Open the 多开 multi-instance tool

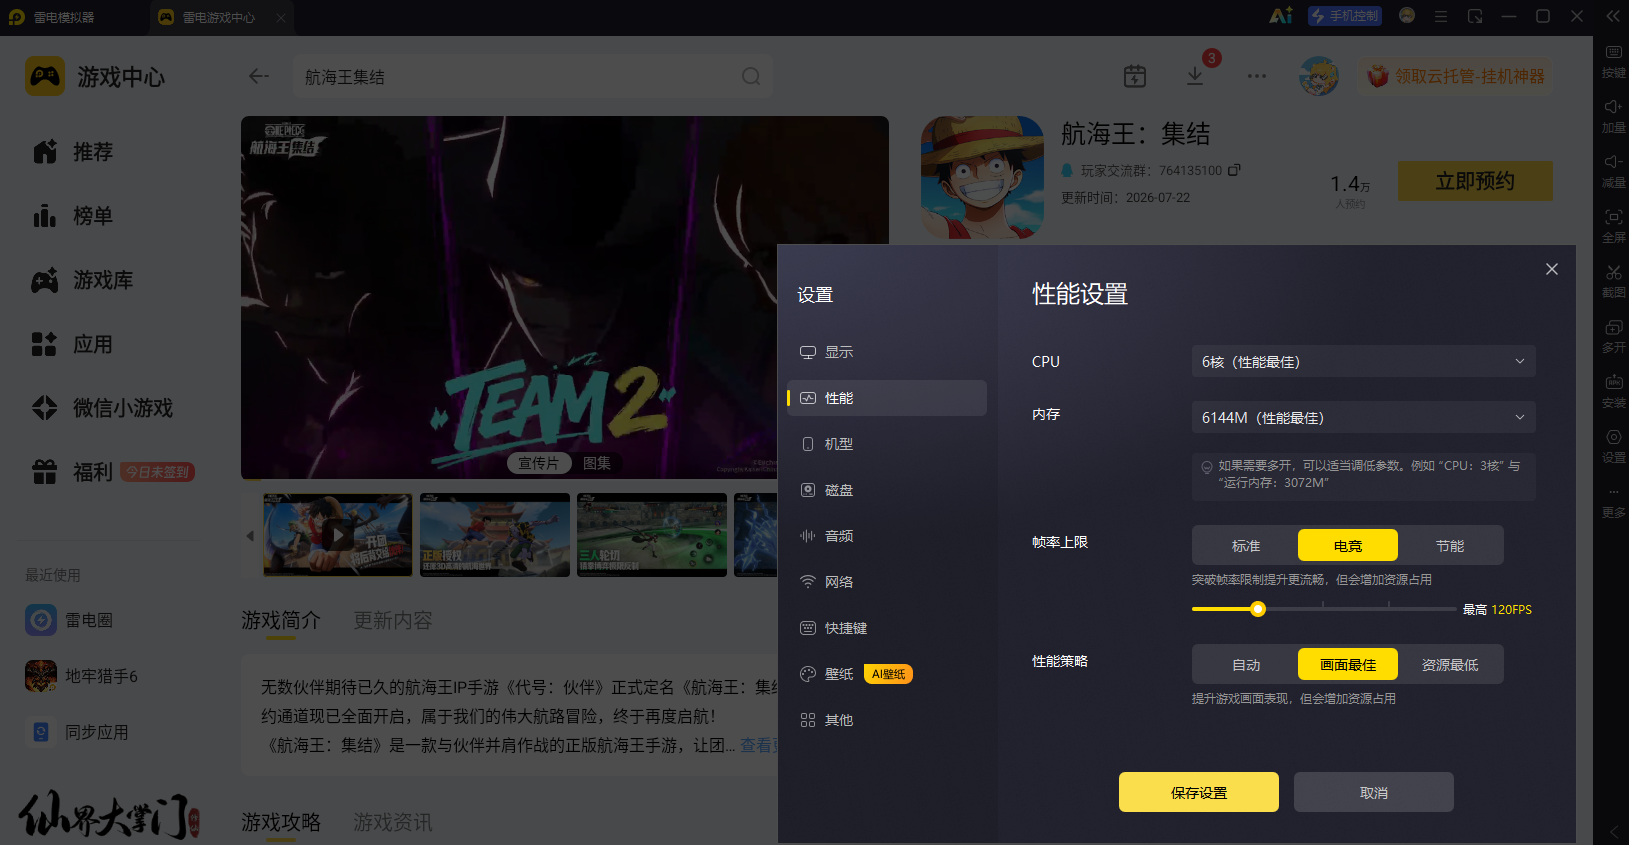[1613, 335]
